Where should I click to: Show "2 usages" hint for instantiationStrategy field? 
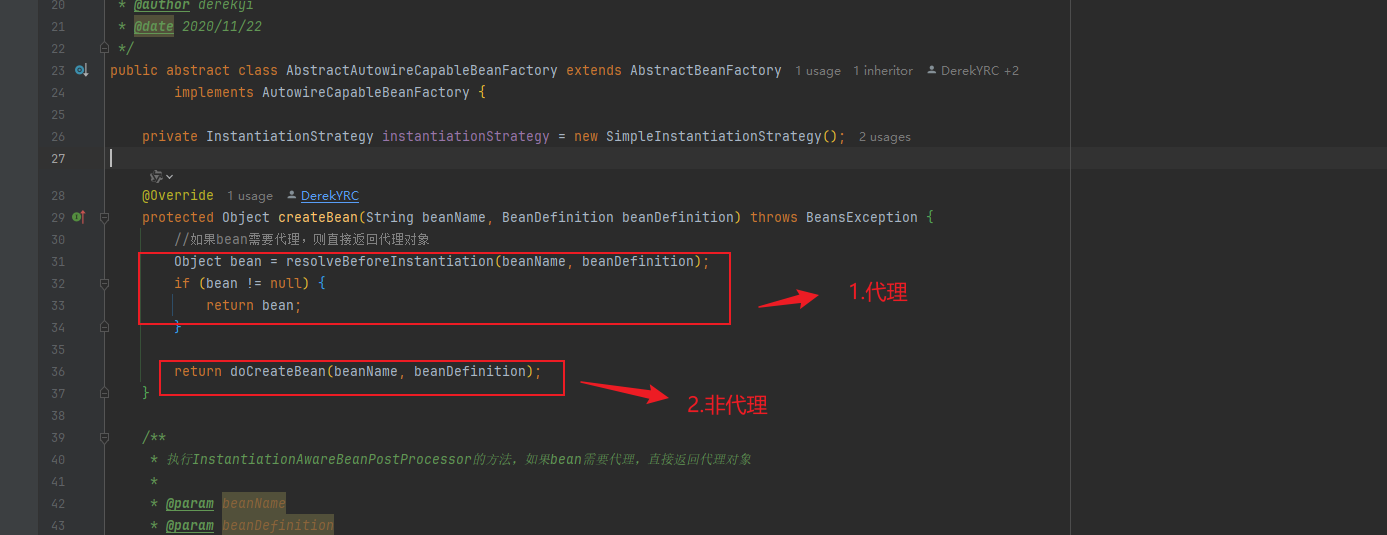[x=885, y=137]
